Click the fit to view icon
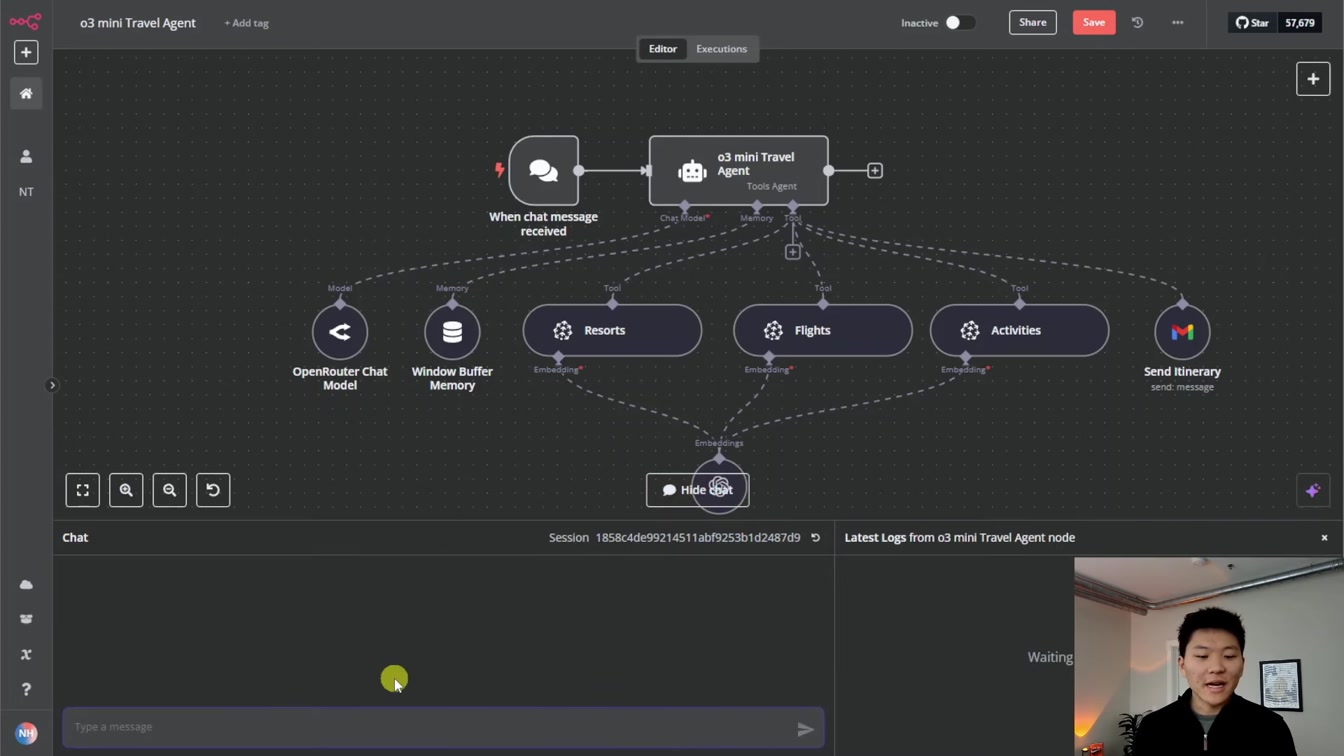Viewport: 1344px width, 756px height. click(x=83, y=490)
